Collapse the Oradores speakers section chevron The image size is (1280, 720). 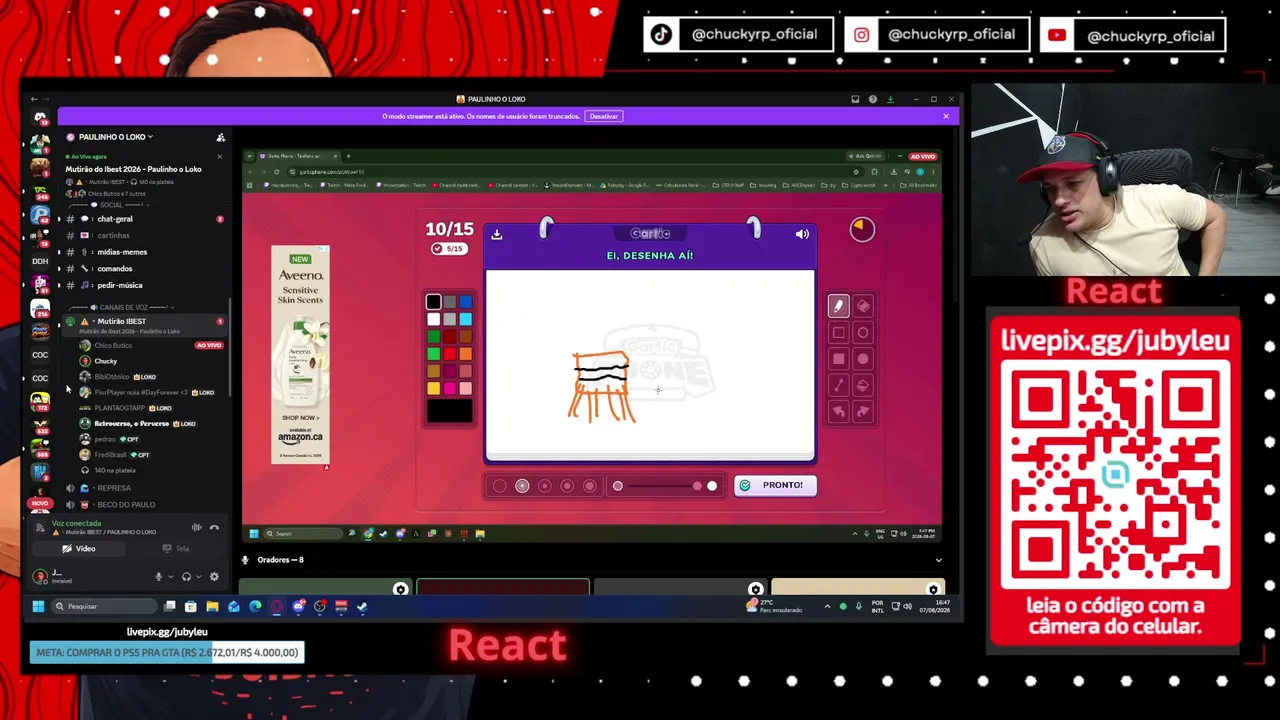tap(938, 560)
